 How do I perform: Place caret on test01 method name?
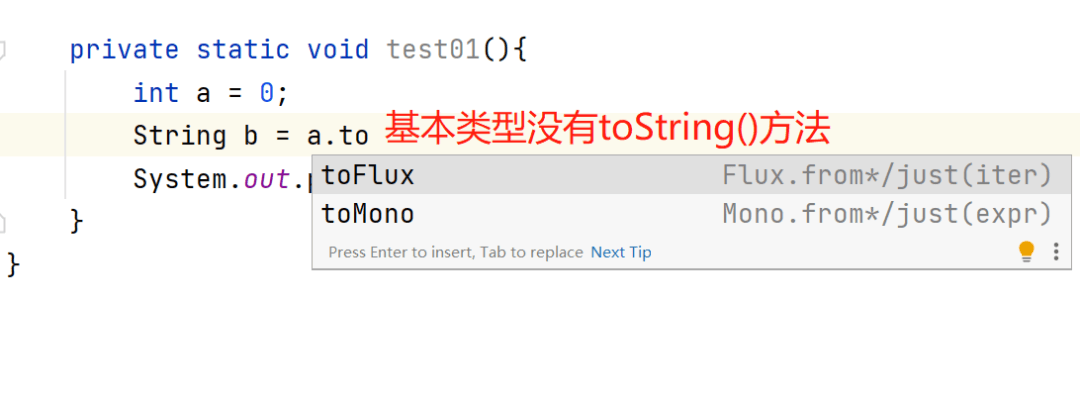click(433, 50)
